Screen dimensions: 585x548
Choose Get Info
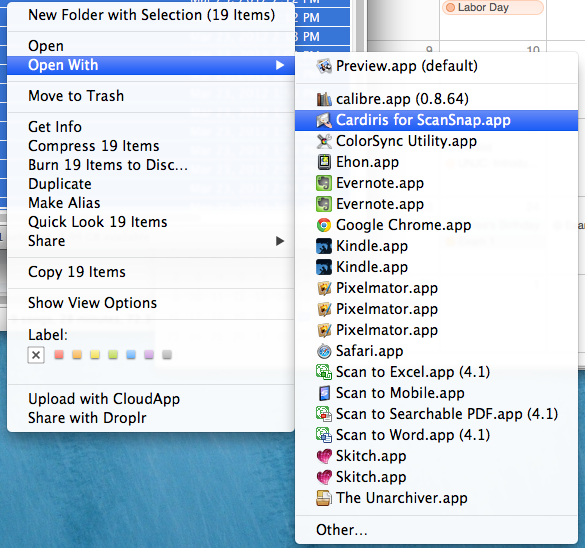(x=151, y=127)
